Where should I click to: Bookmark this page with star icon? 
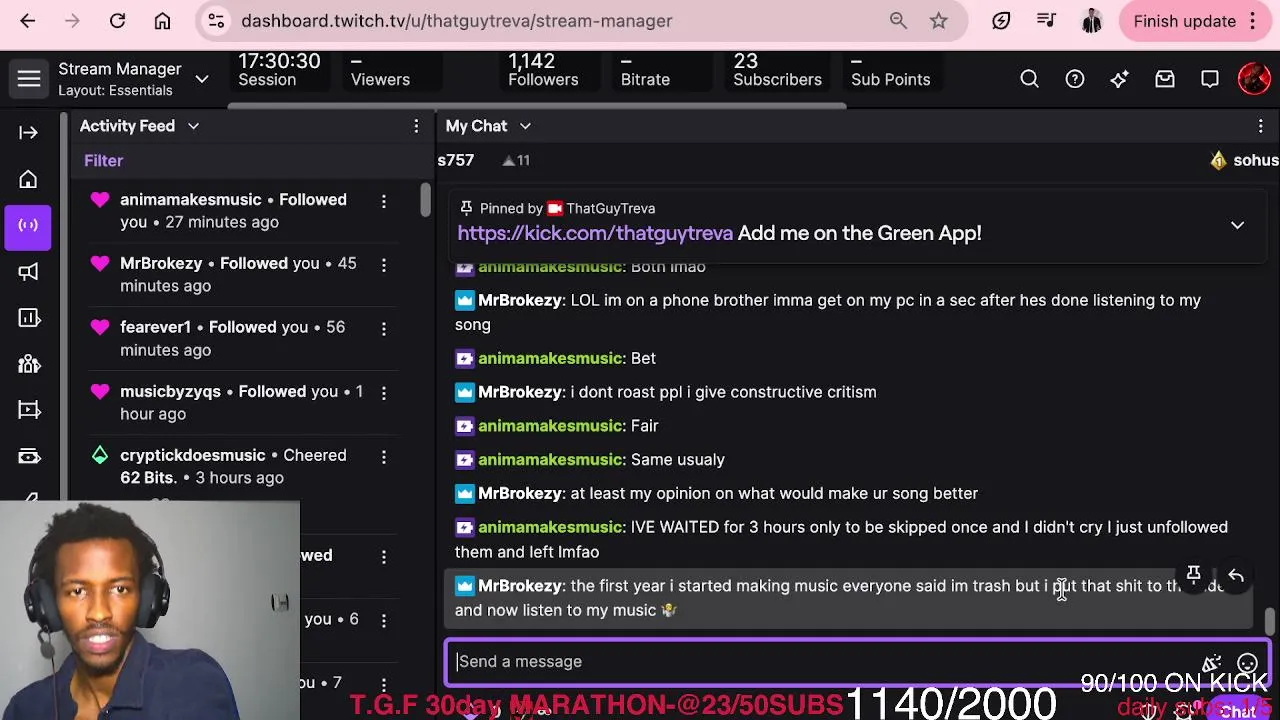tap(938, 21)
